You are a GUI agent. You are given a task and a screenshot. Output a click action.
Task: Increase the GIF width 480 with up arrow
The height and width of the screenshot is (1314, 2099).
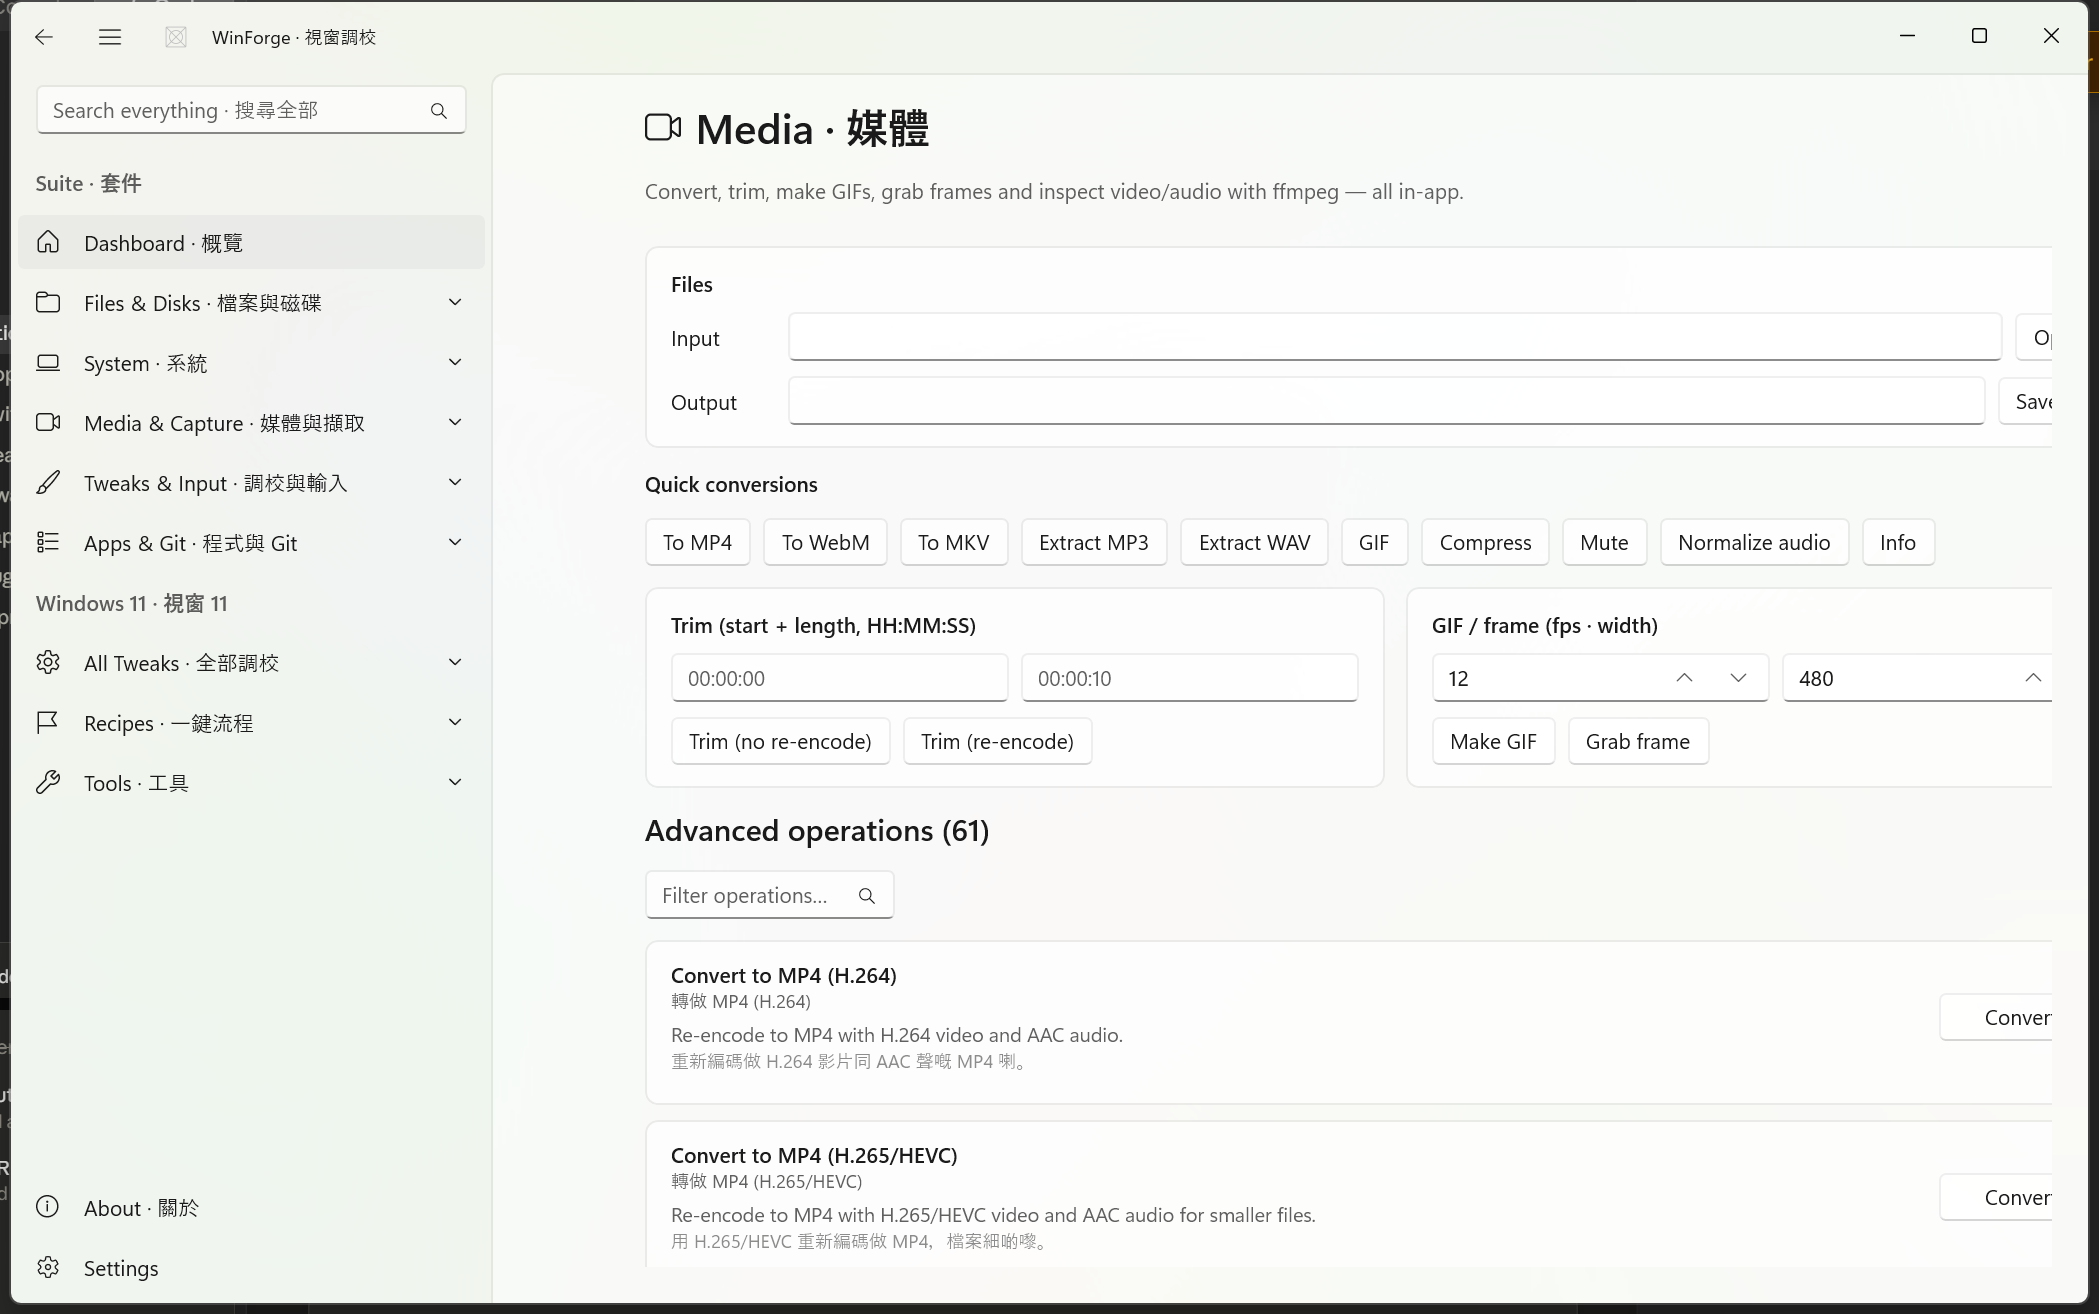pyautogui.click(x=2033, y=678)
